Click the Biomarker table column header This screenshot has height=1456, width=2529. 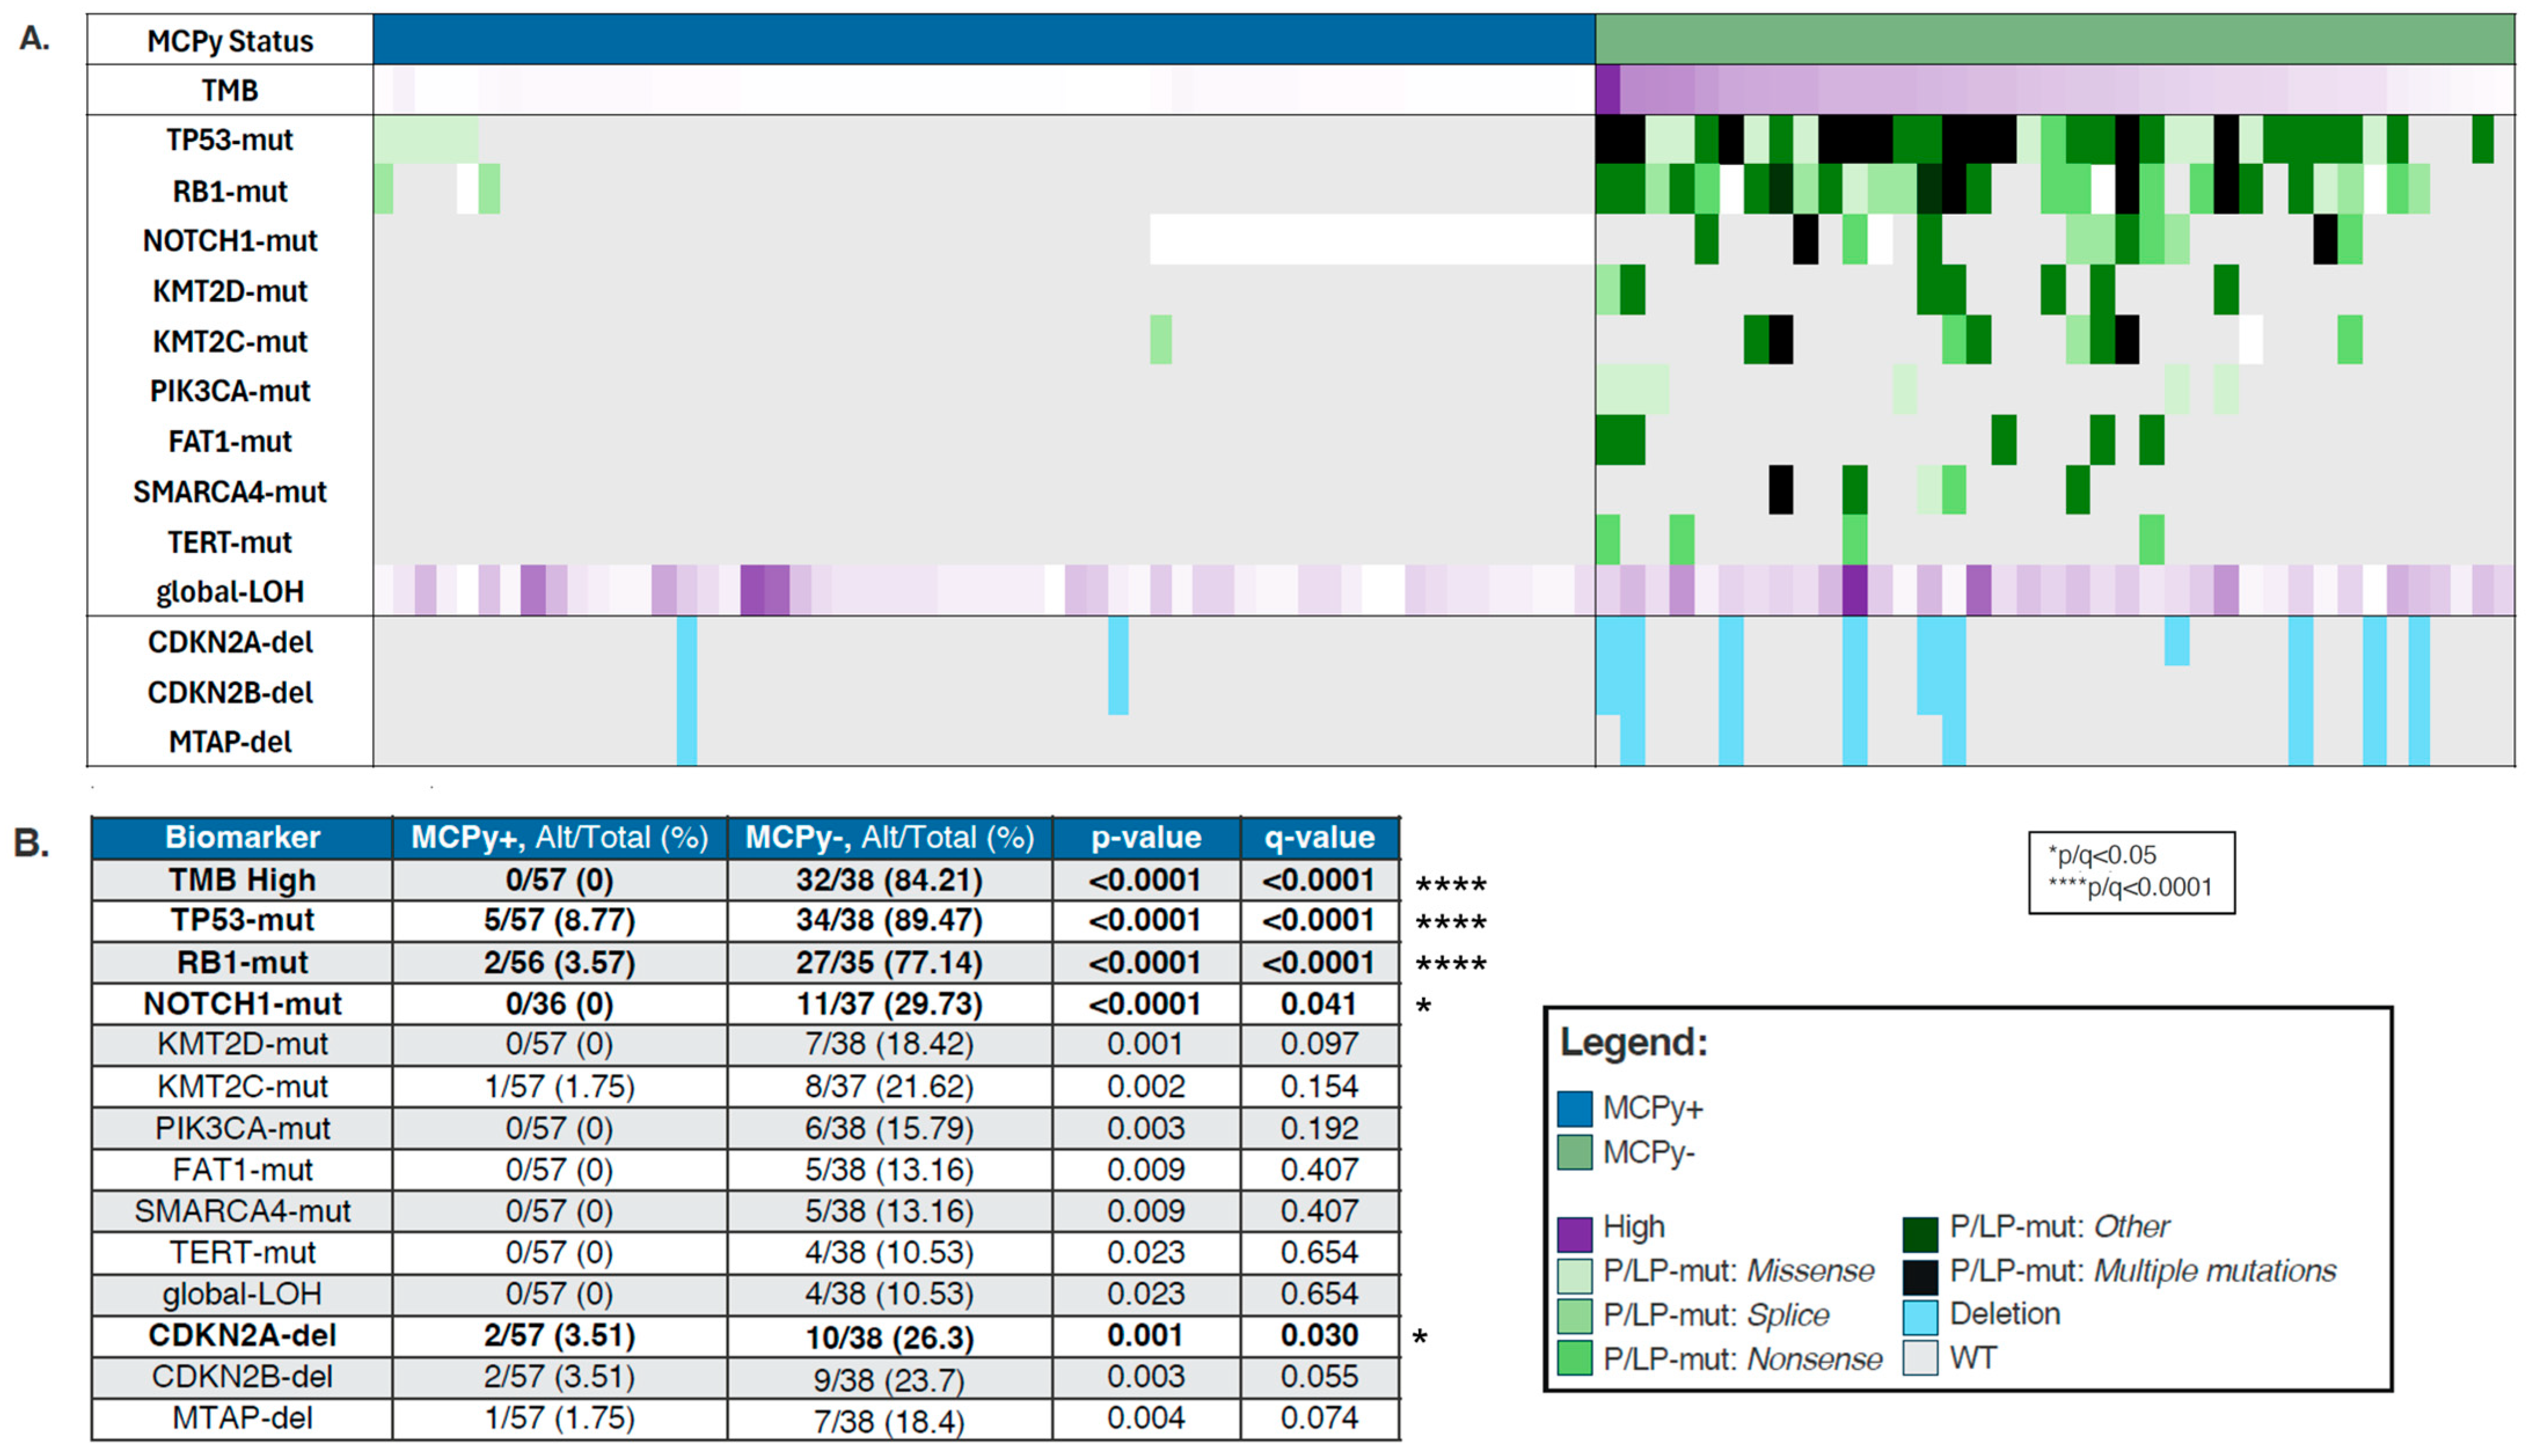tap(242, 837)
